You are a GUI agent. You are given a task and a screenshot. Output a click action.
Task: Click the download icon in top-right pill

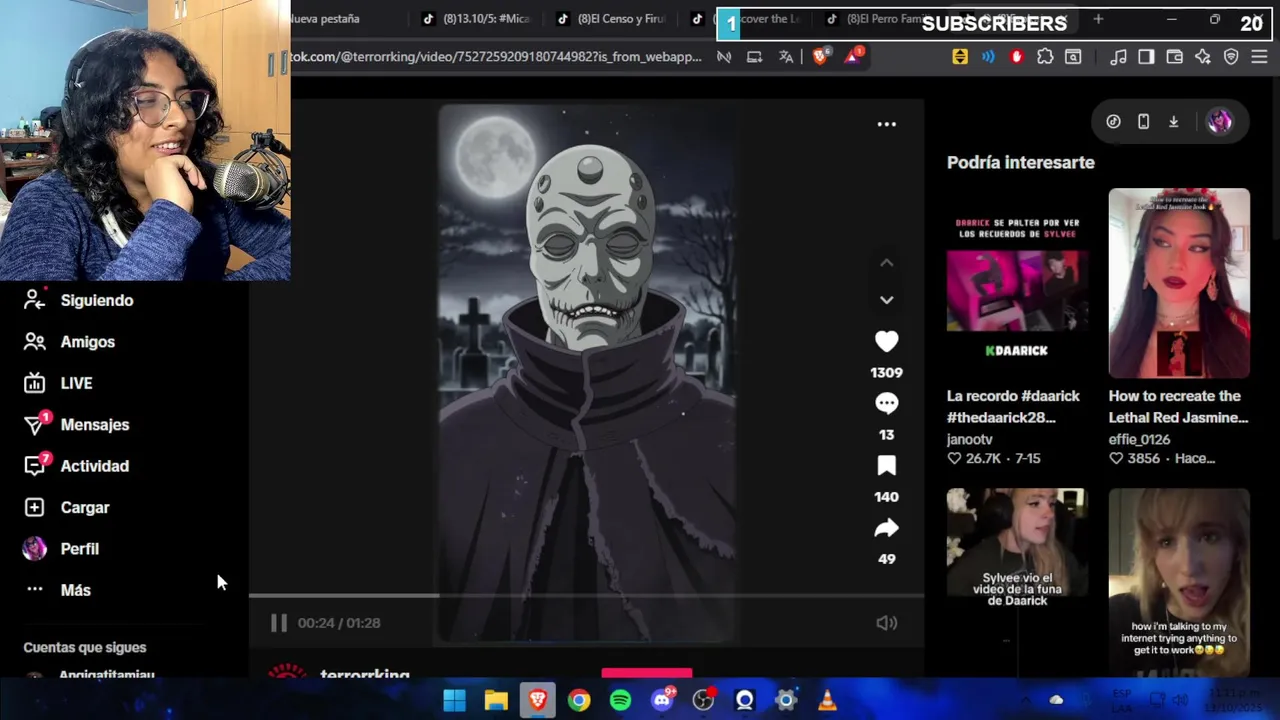click(x=1173, y=122)
